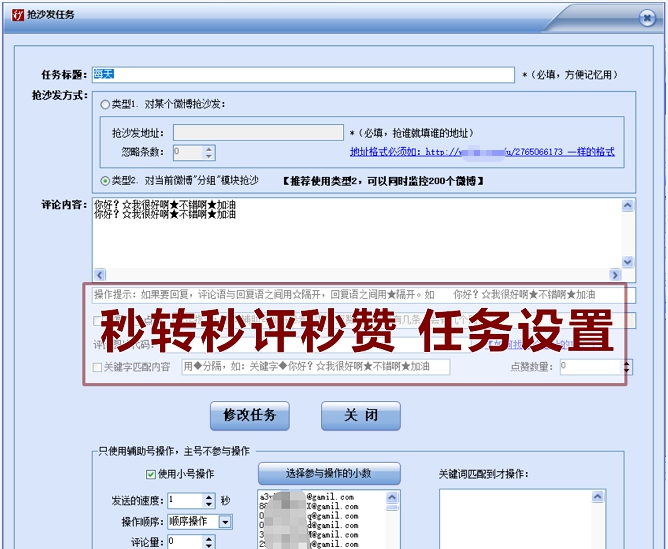The height and width of the screenshot is (549, 668).
Task: Click left arrow of 评论内容 horizontal scrollbar
Action: pos(100,275)
